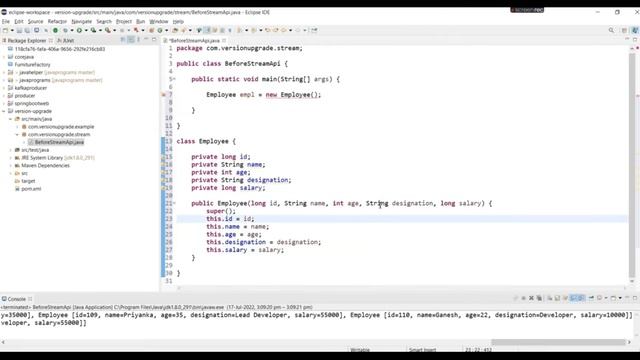Open the New Java Class dropdown arrow
Screen dimensions: 640x360
[x=166, y=30]
